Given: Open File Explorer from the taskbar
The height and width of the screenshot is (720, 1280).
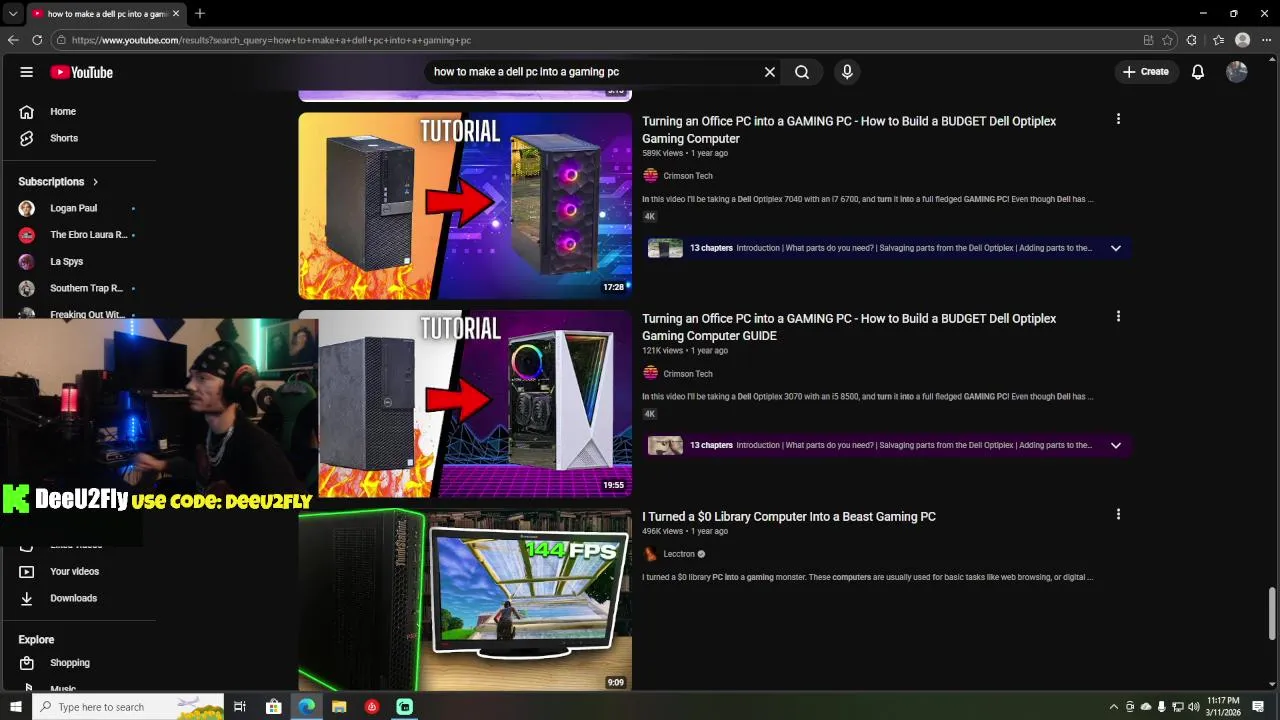Looking at the screenshot, I should 339,707.
